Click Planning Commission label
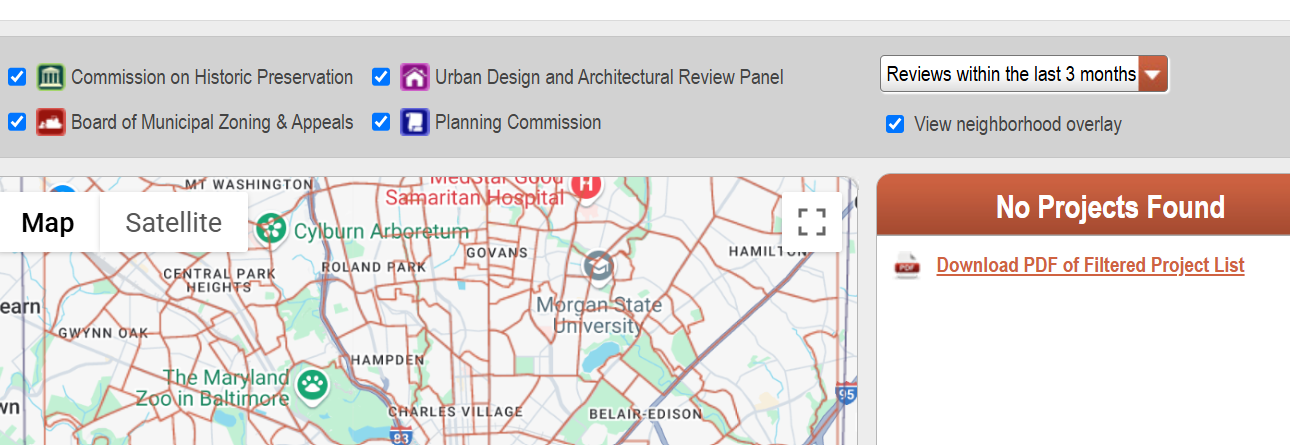The width and height of the screenshot is (1290, 445). (518, 122)
